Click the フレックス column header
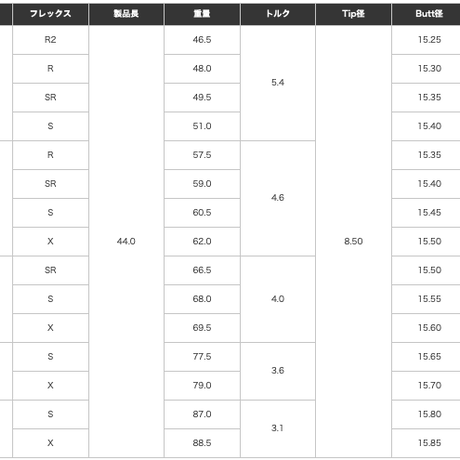 coord(50,14)
